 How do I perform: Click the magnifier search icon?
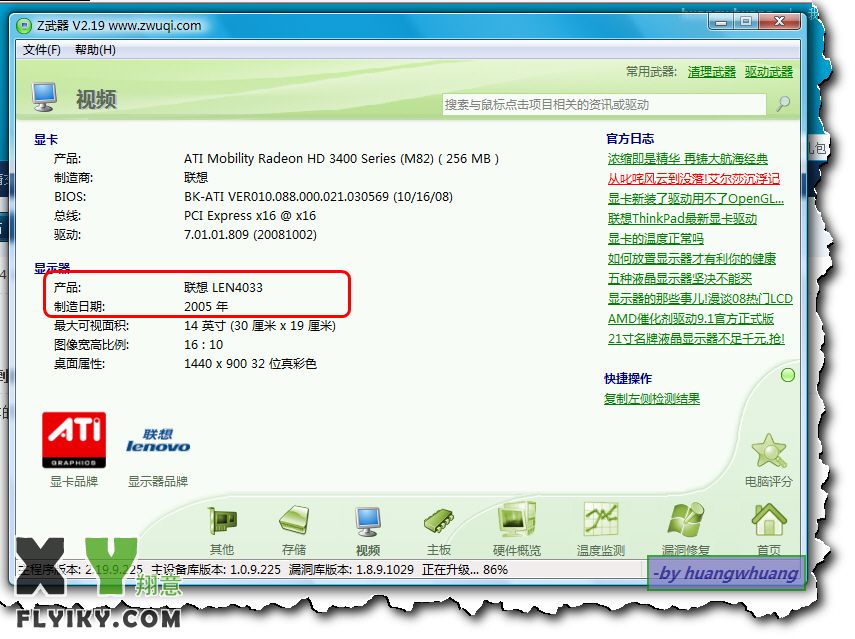tap(783, 104)
